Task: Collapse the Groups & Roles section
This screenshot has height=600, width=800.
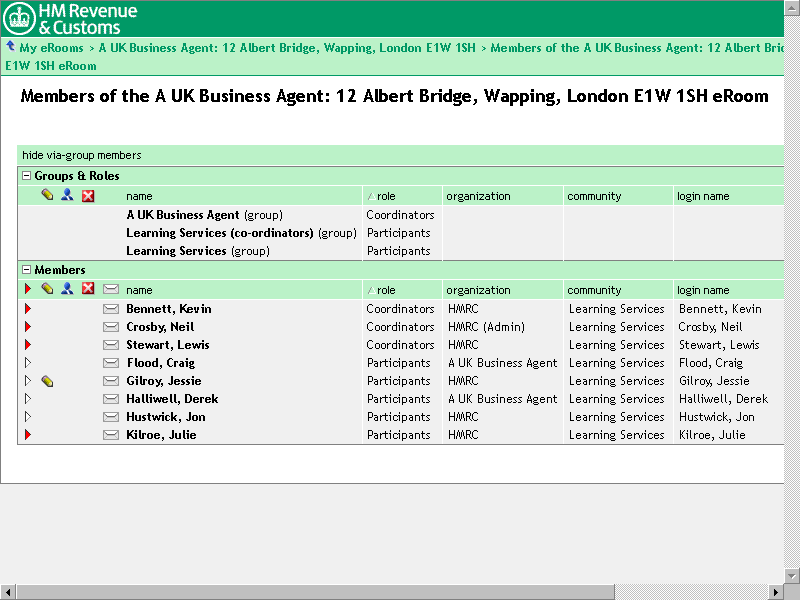Action: pos(26,176)
